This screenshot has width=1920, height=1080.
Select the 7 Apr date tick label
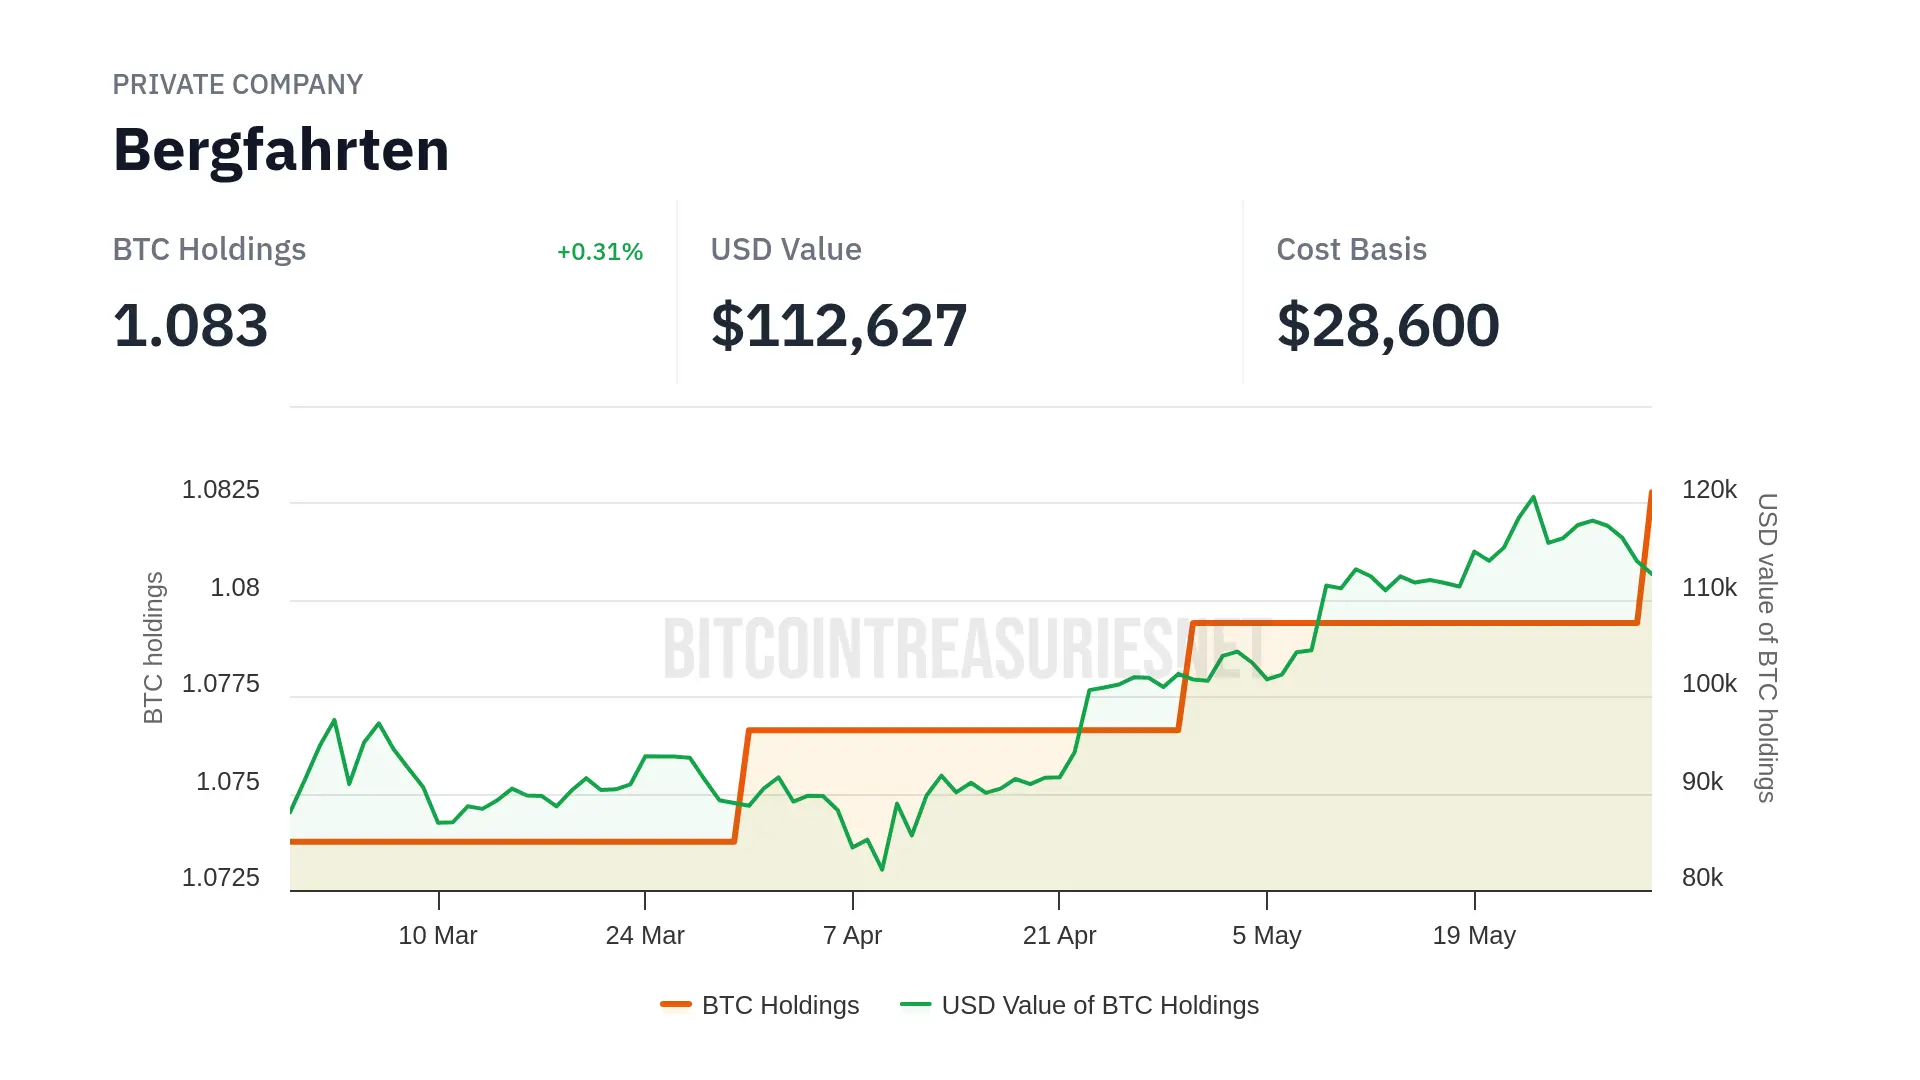pyautogui.click(x=852, y=936)
